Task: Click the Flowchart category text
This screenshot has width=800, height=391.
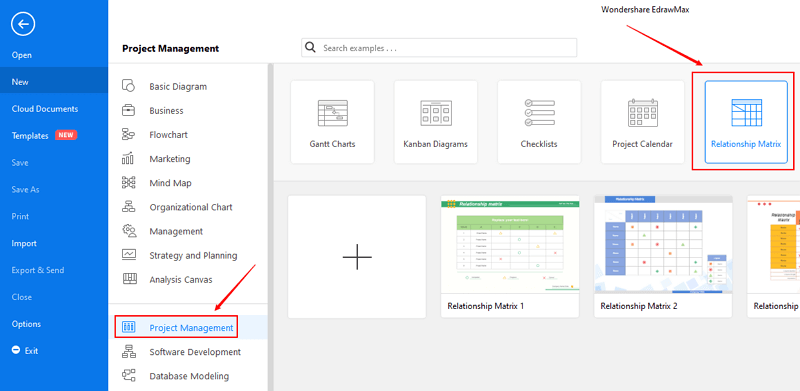Action: coord(168,135)
